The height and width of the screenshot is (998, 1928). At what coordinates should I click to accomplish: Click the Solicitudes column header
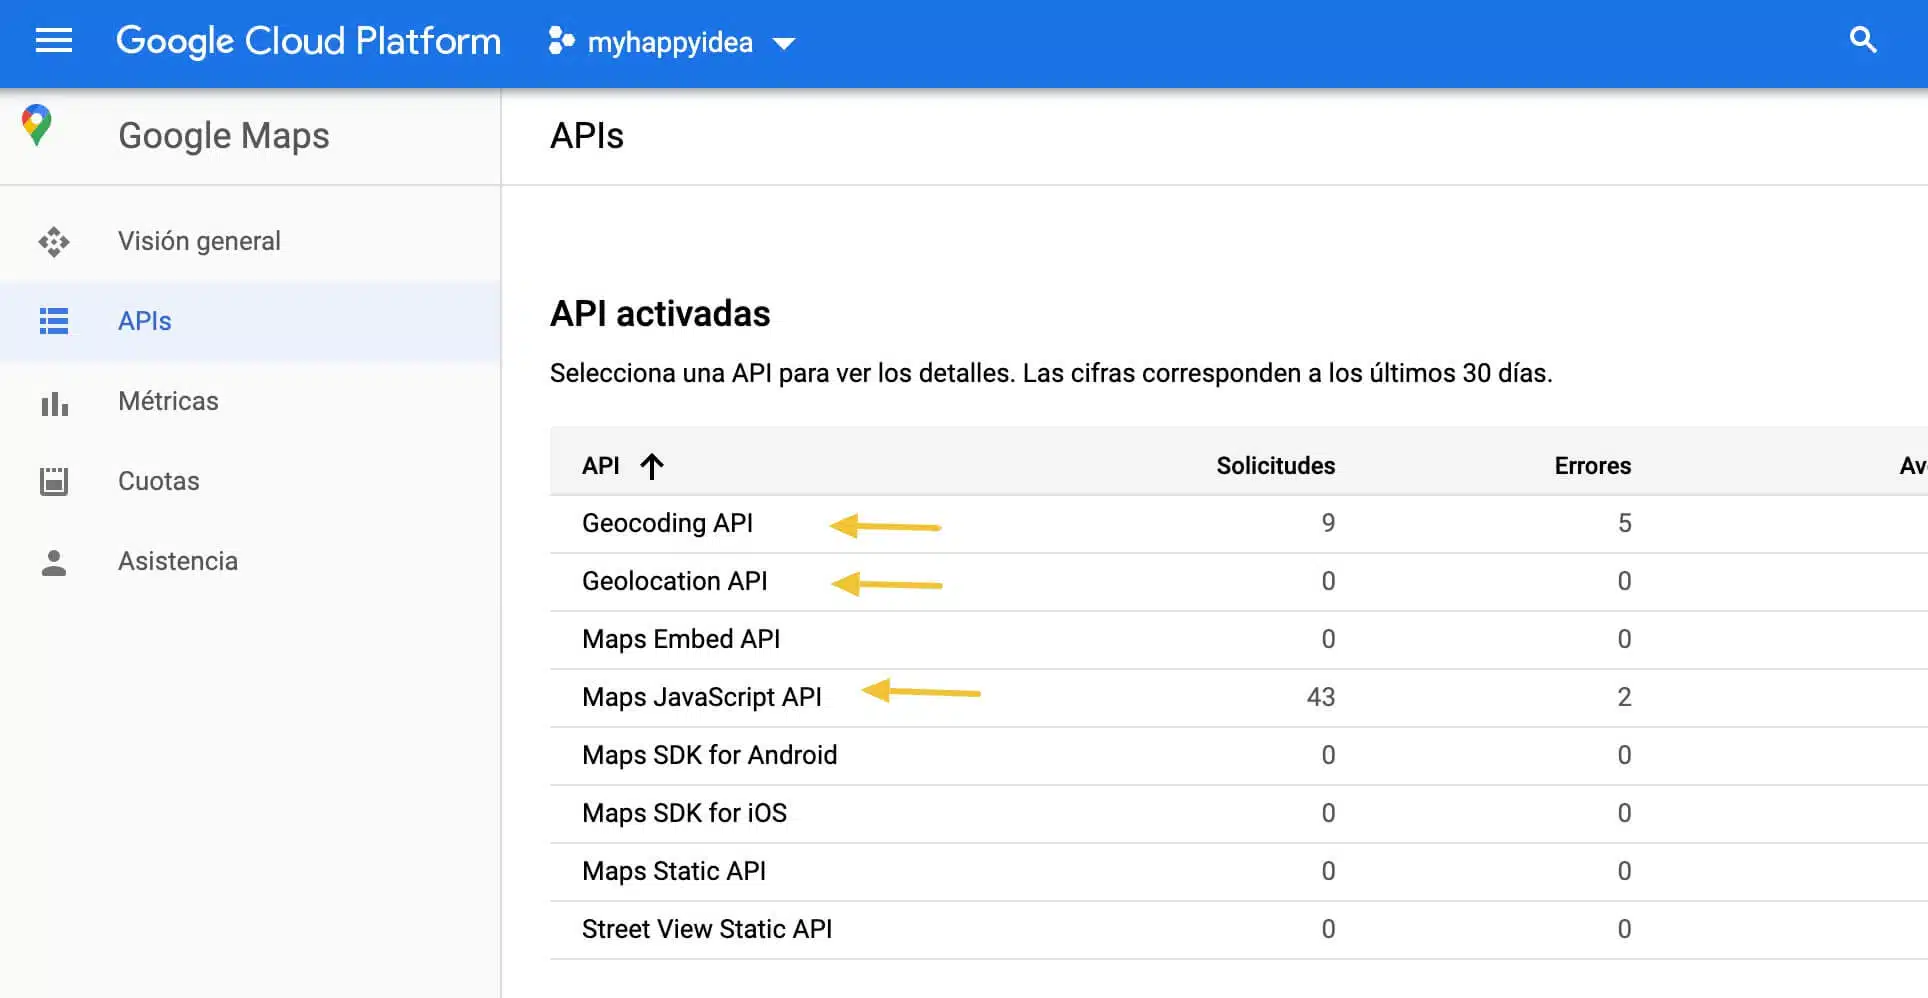[1275, 466]
